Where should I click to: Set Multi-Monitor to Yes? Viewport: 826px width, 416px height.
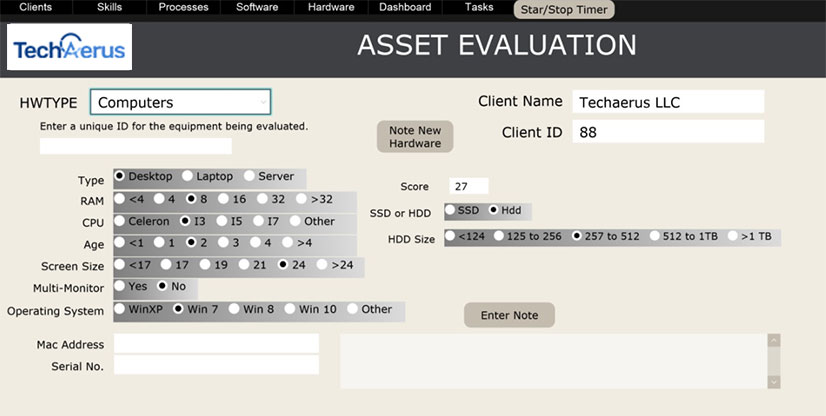coord(120,286)
